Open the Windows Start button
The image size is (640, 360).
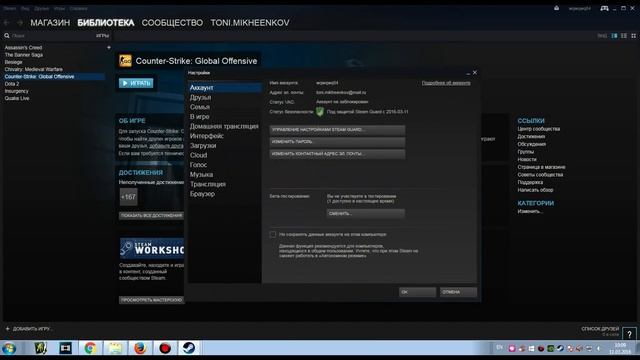[x=9, y=349]
